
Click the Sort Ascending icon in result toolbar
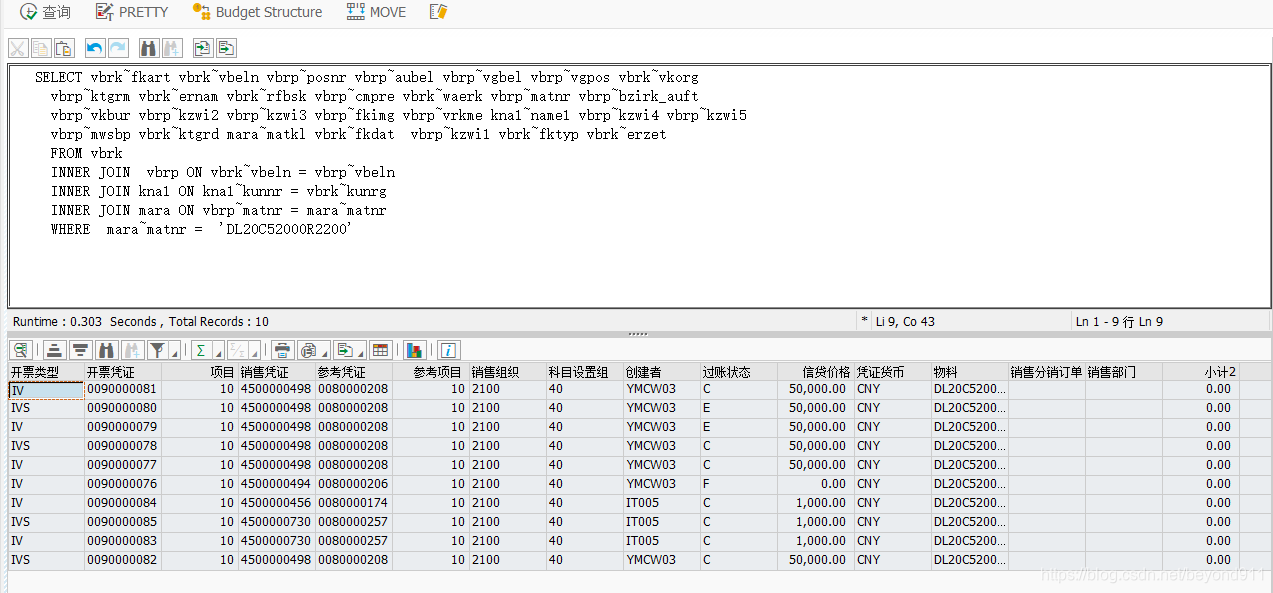click(x=55, y=350)
